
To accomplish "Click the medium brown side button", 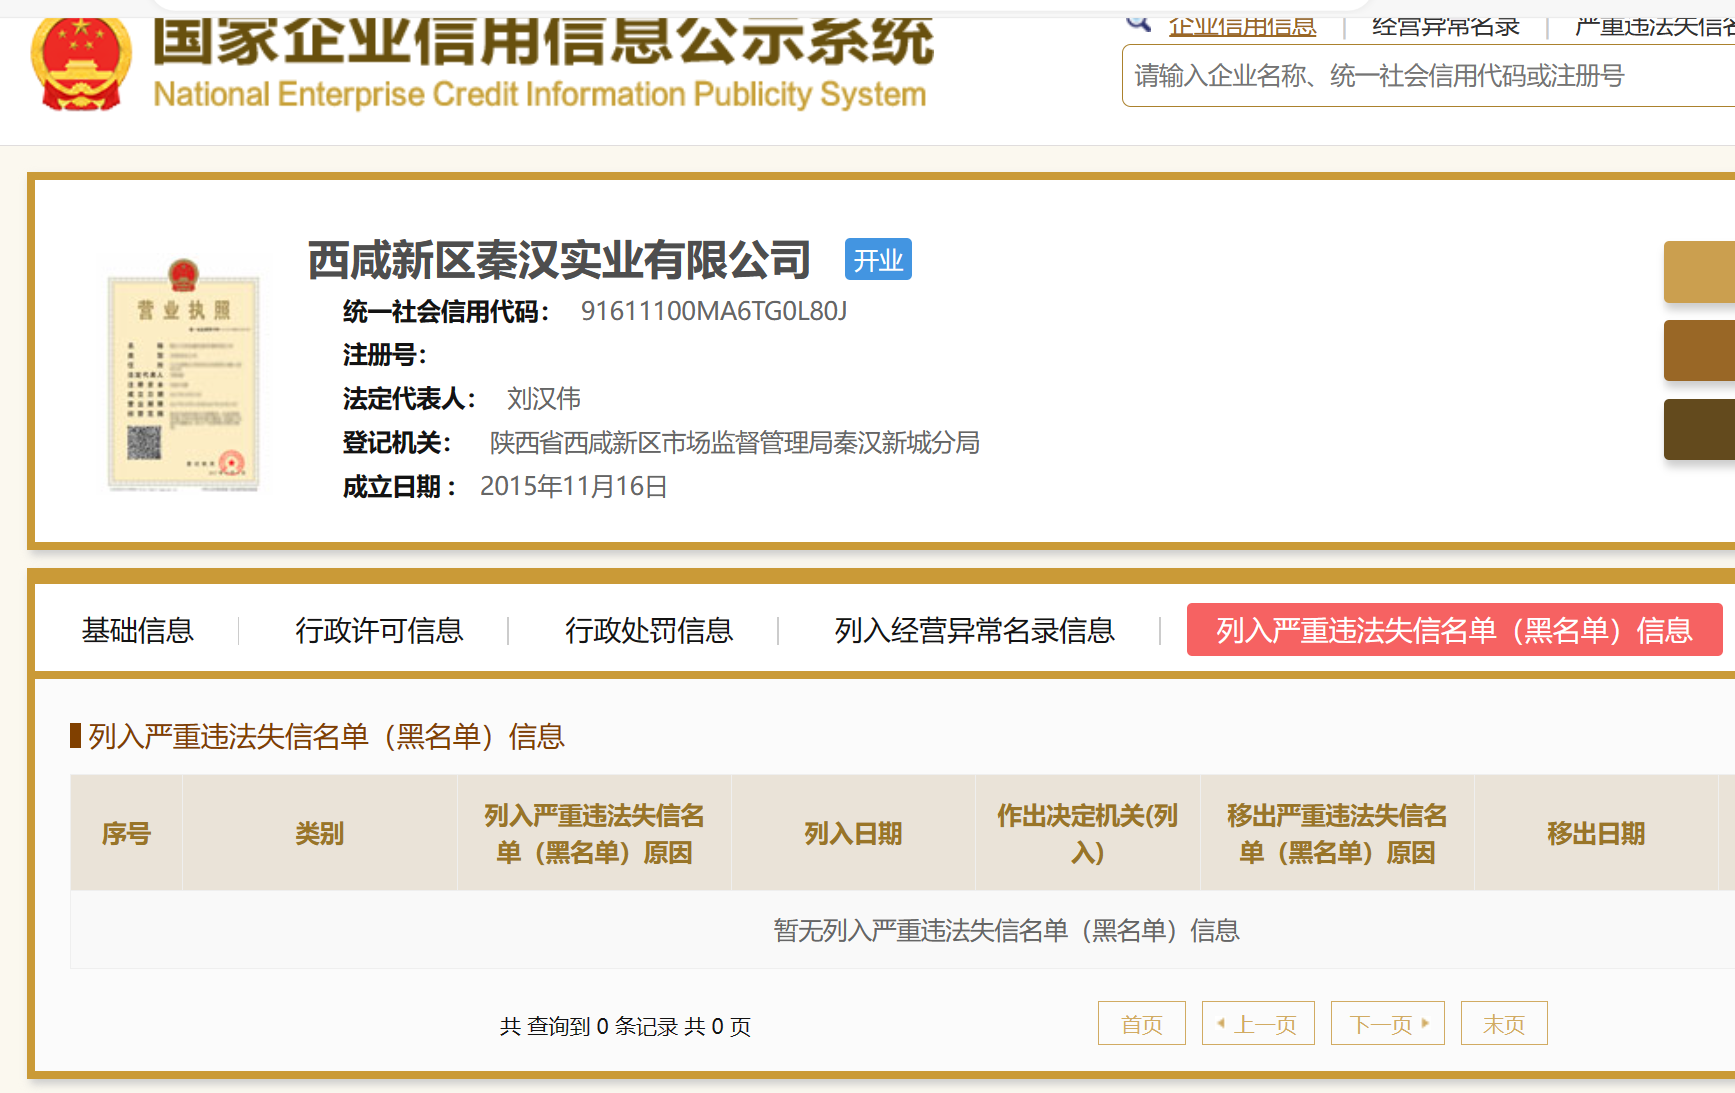I will 1699,350.
